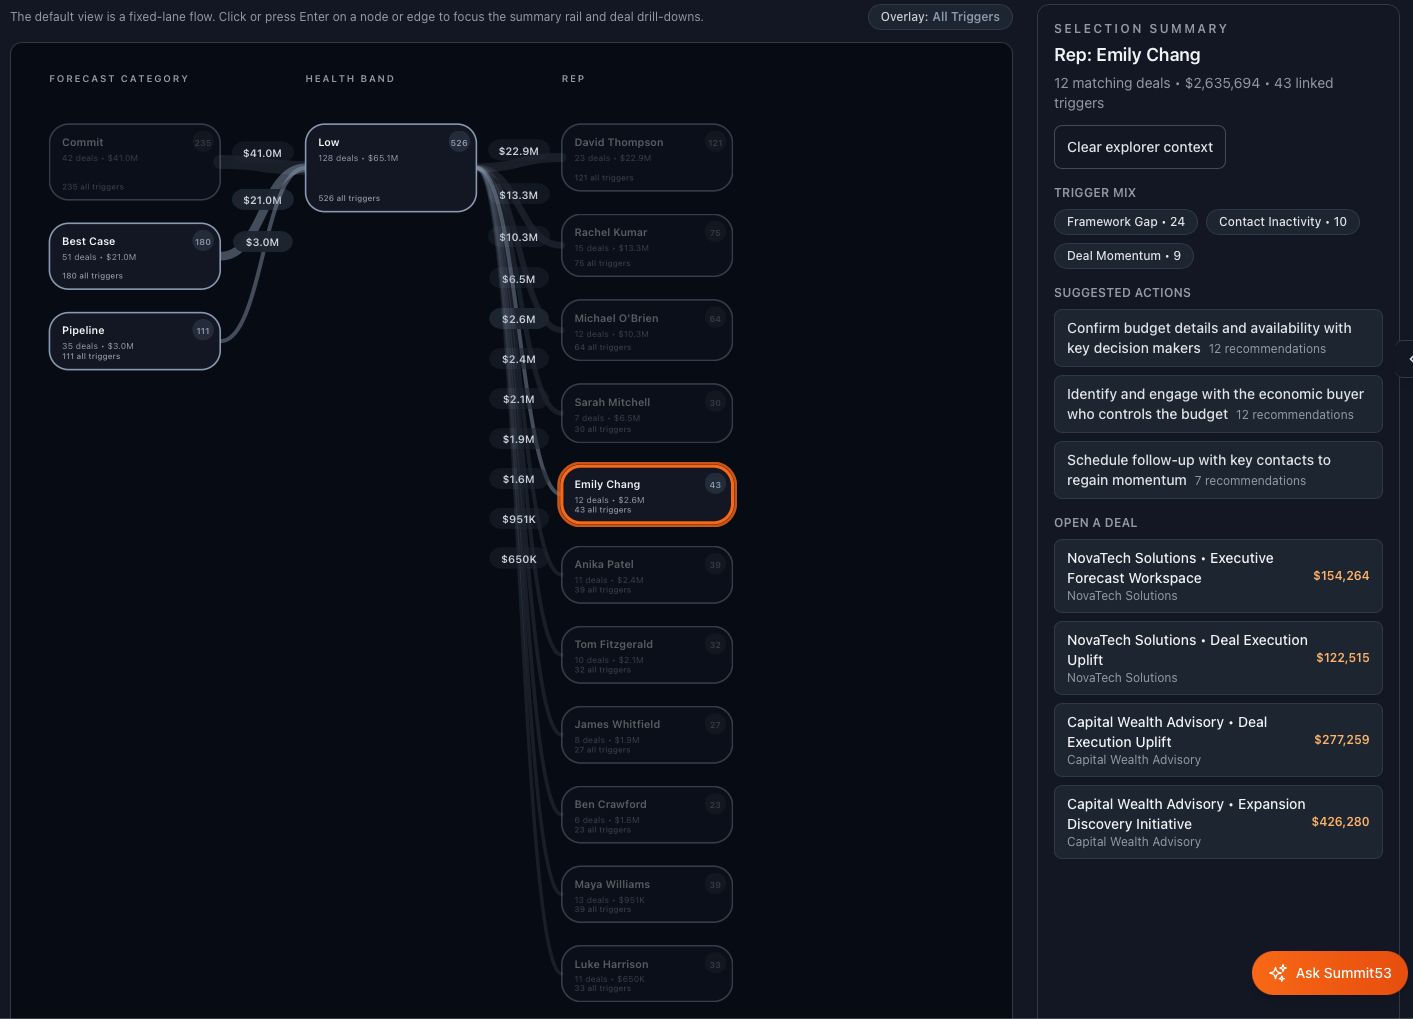Screen dimensions: 1413x1019
Task: Select the Best Case forecast node
Action: (134, 256)
